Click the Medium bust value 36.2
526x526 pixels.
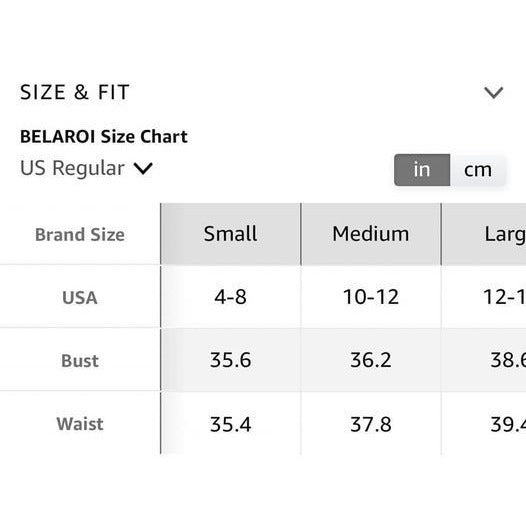point(371,360)
